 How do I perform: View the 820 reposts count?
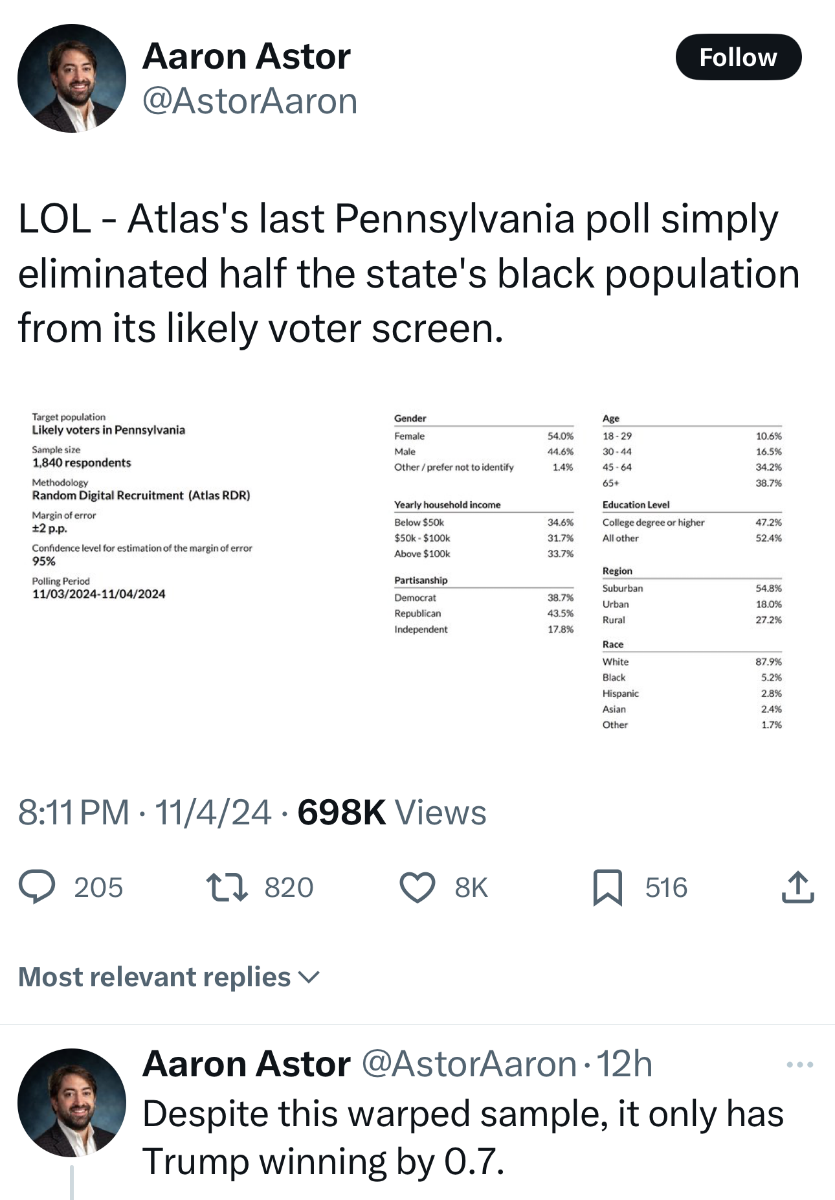[x=288, y=887]
